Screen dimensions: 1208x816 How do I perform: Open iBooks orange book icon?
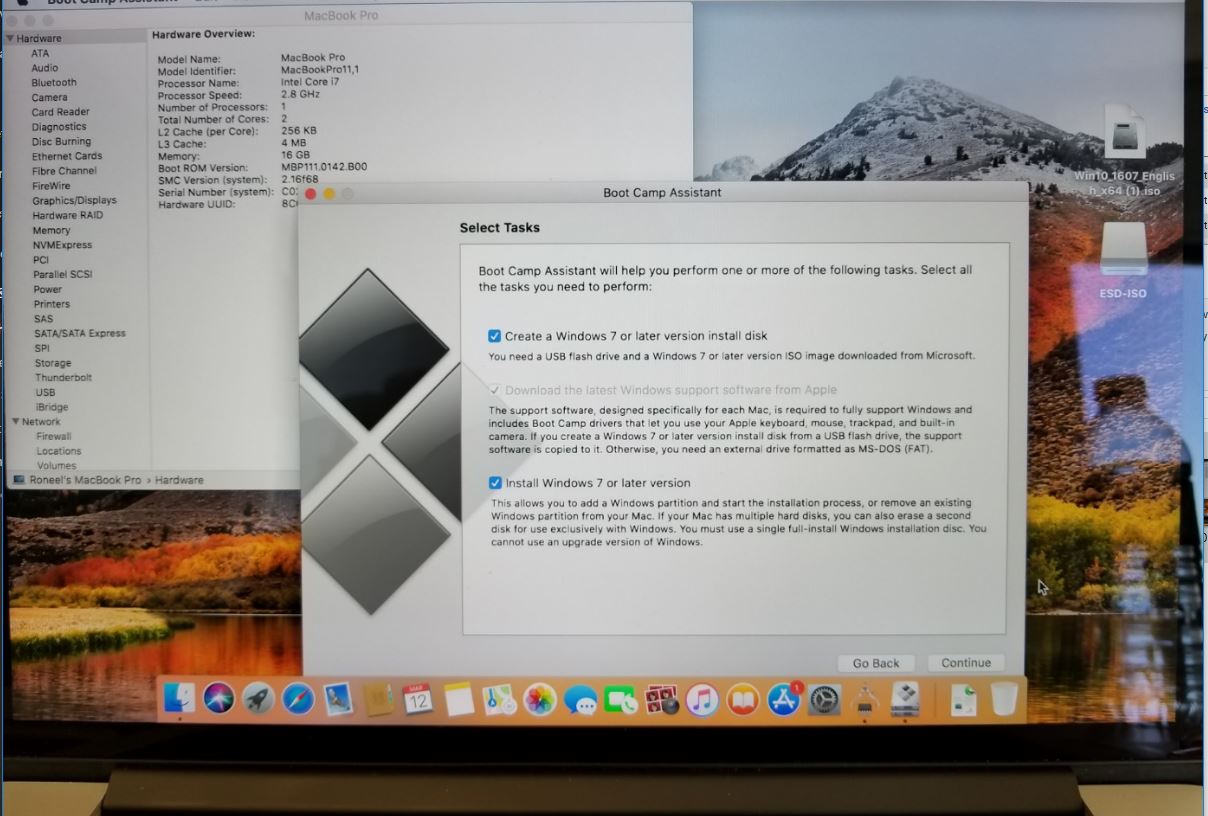coord(742,700)
